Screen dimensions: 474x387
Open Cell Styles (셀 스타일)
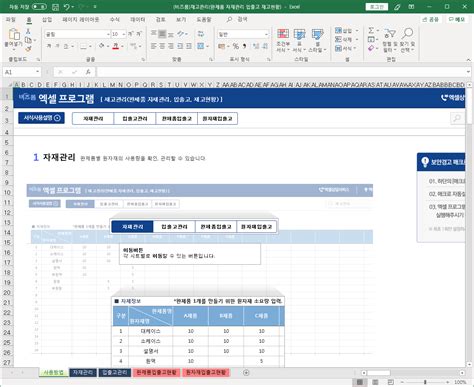tap(317, 40)
